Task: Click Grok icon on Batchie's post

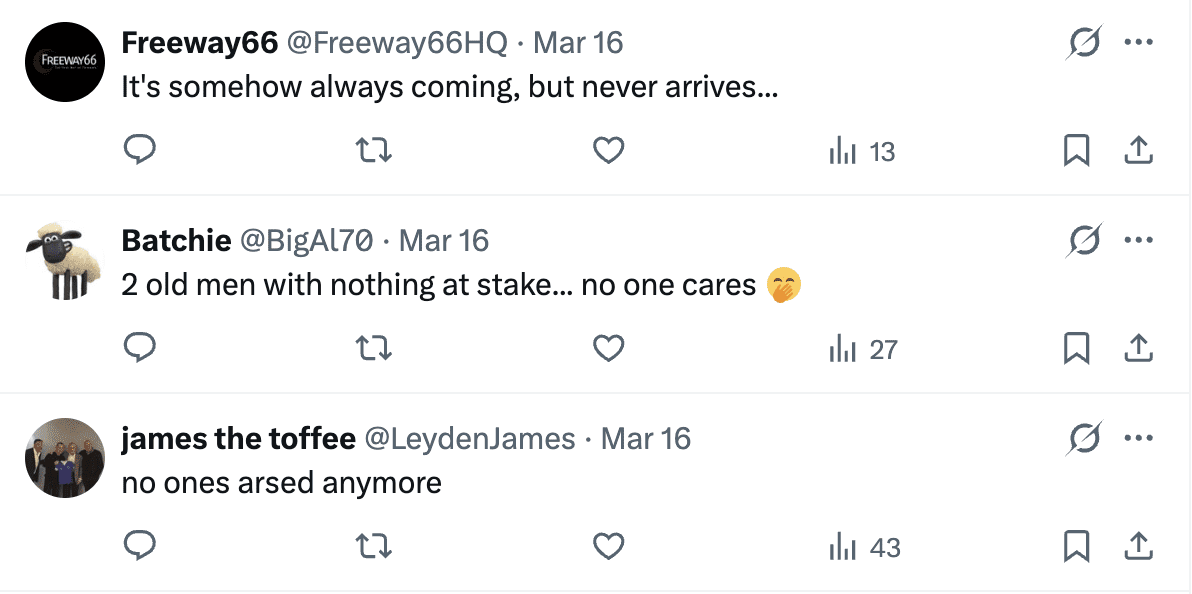Action: pos(1084,241)
